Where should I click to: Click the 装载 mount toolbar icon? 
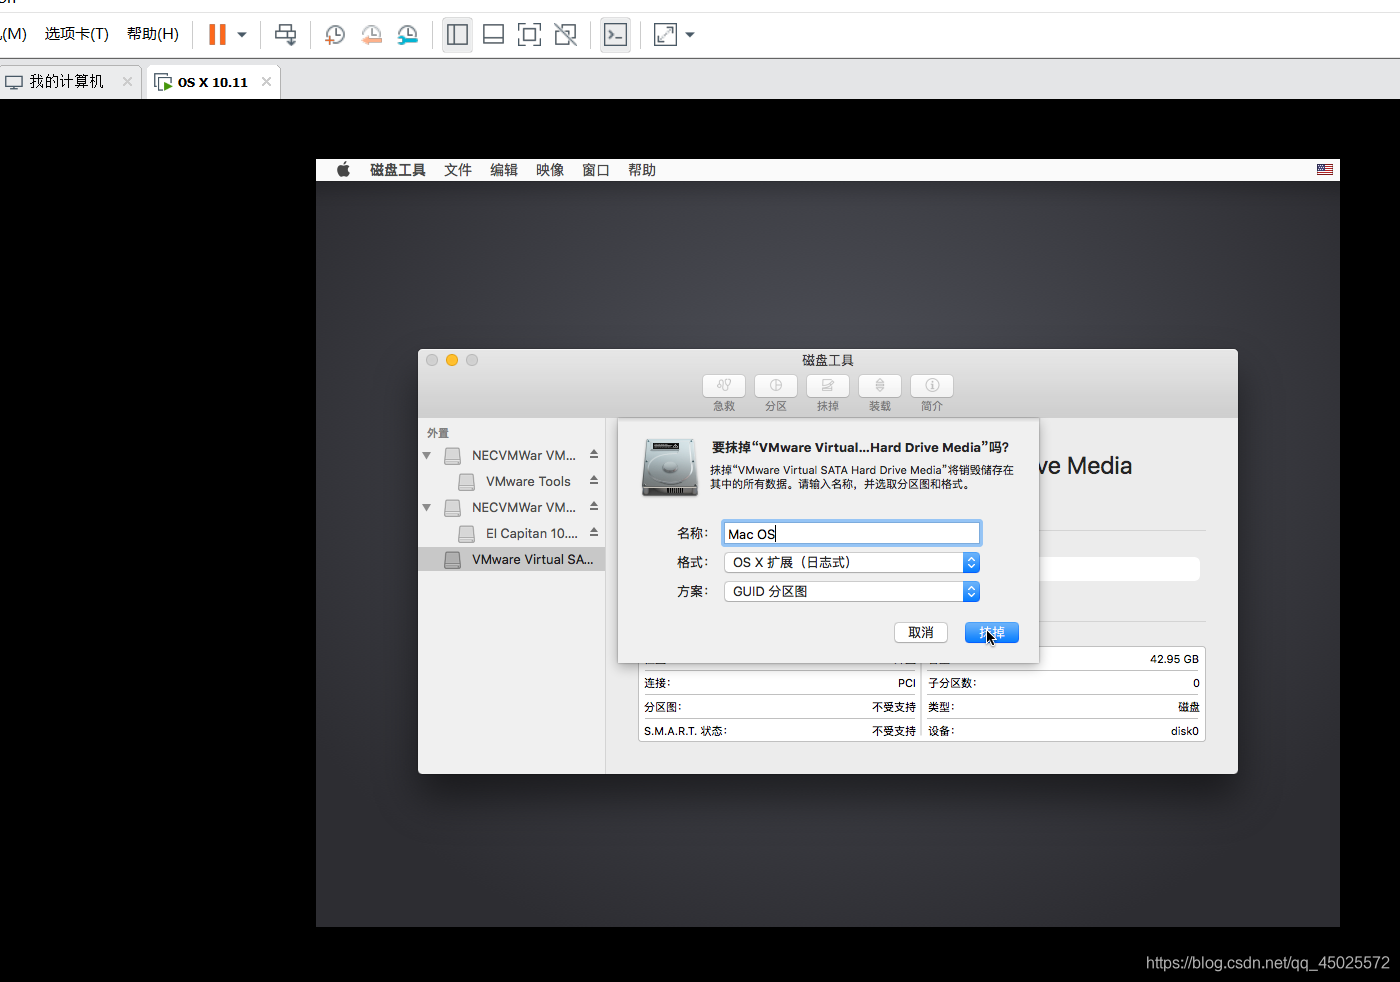[880, 386]
